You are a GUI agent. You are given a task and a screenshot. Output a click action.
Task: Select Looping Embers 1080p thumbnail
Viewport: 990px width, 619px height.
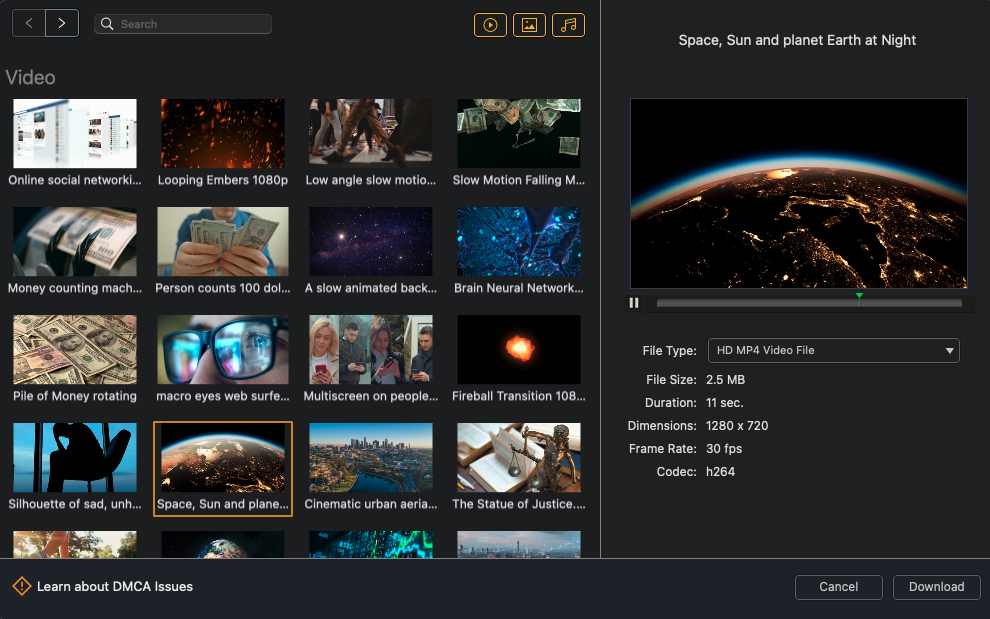(222, 133)
